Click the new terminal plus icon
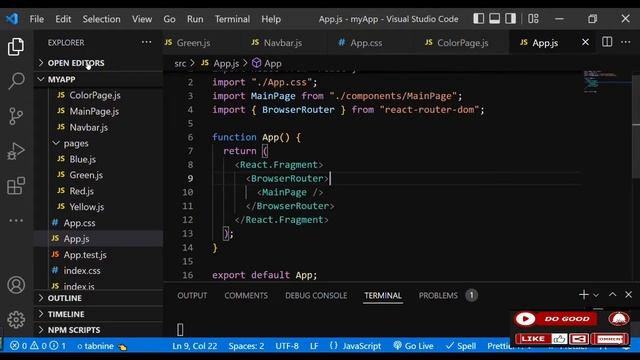This screenshot has width=640, height=360. (x=584, y=294)
